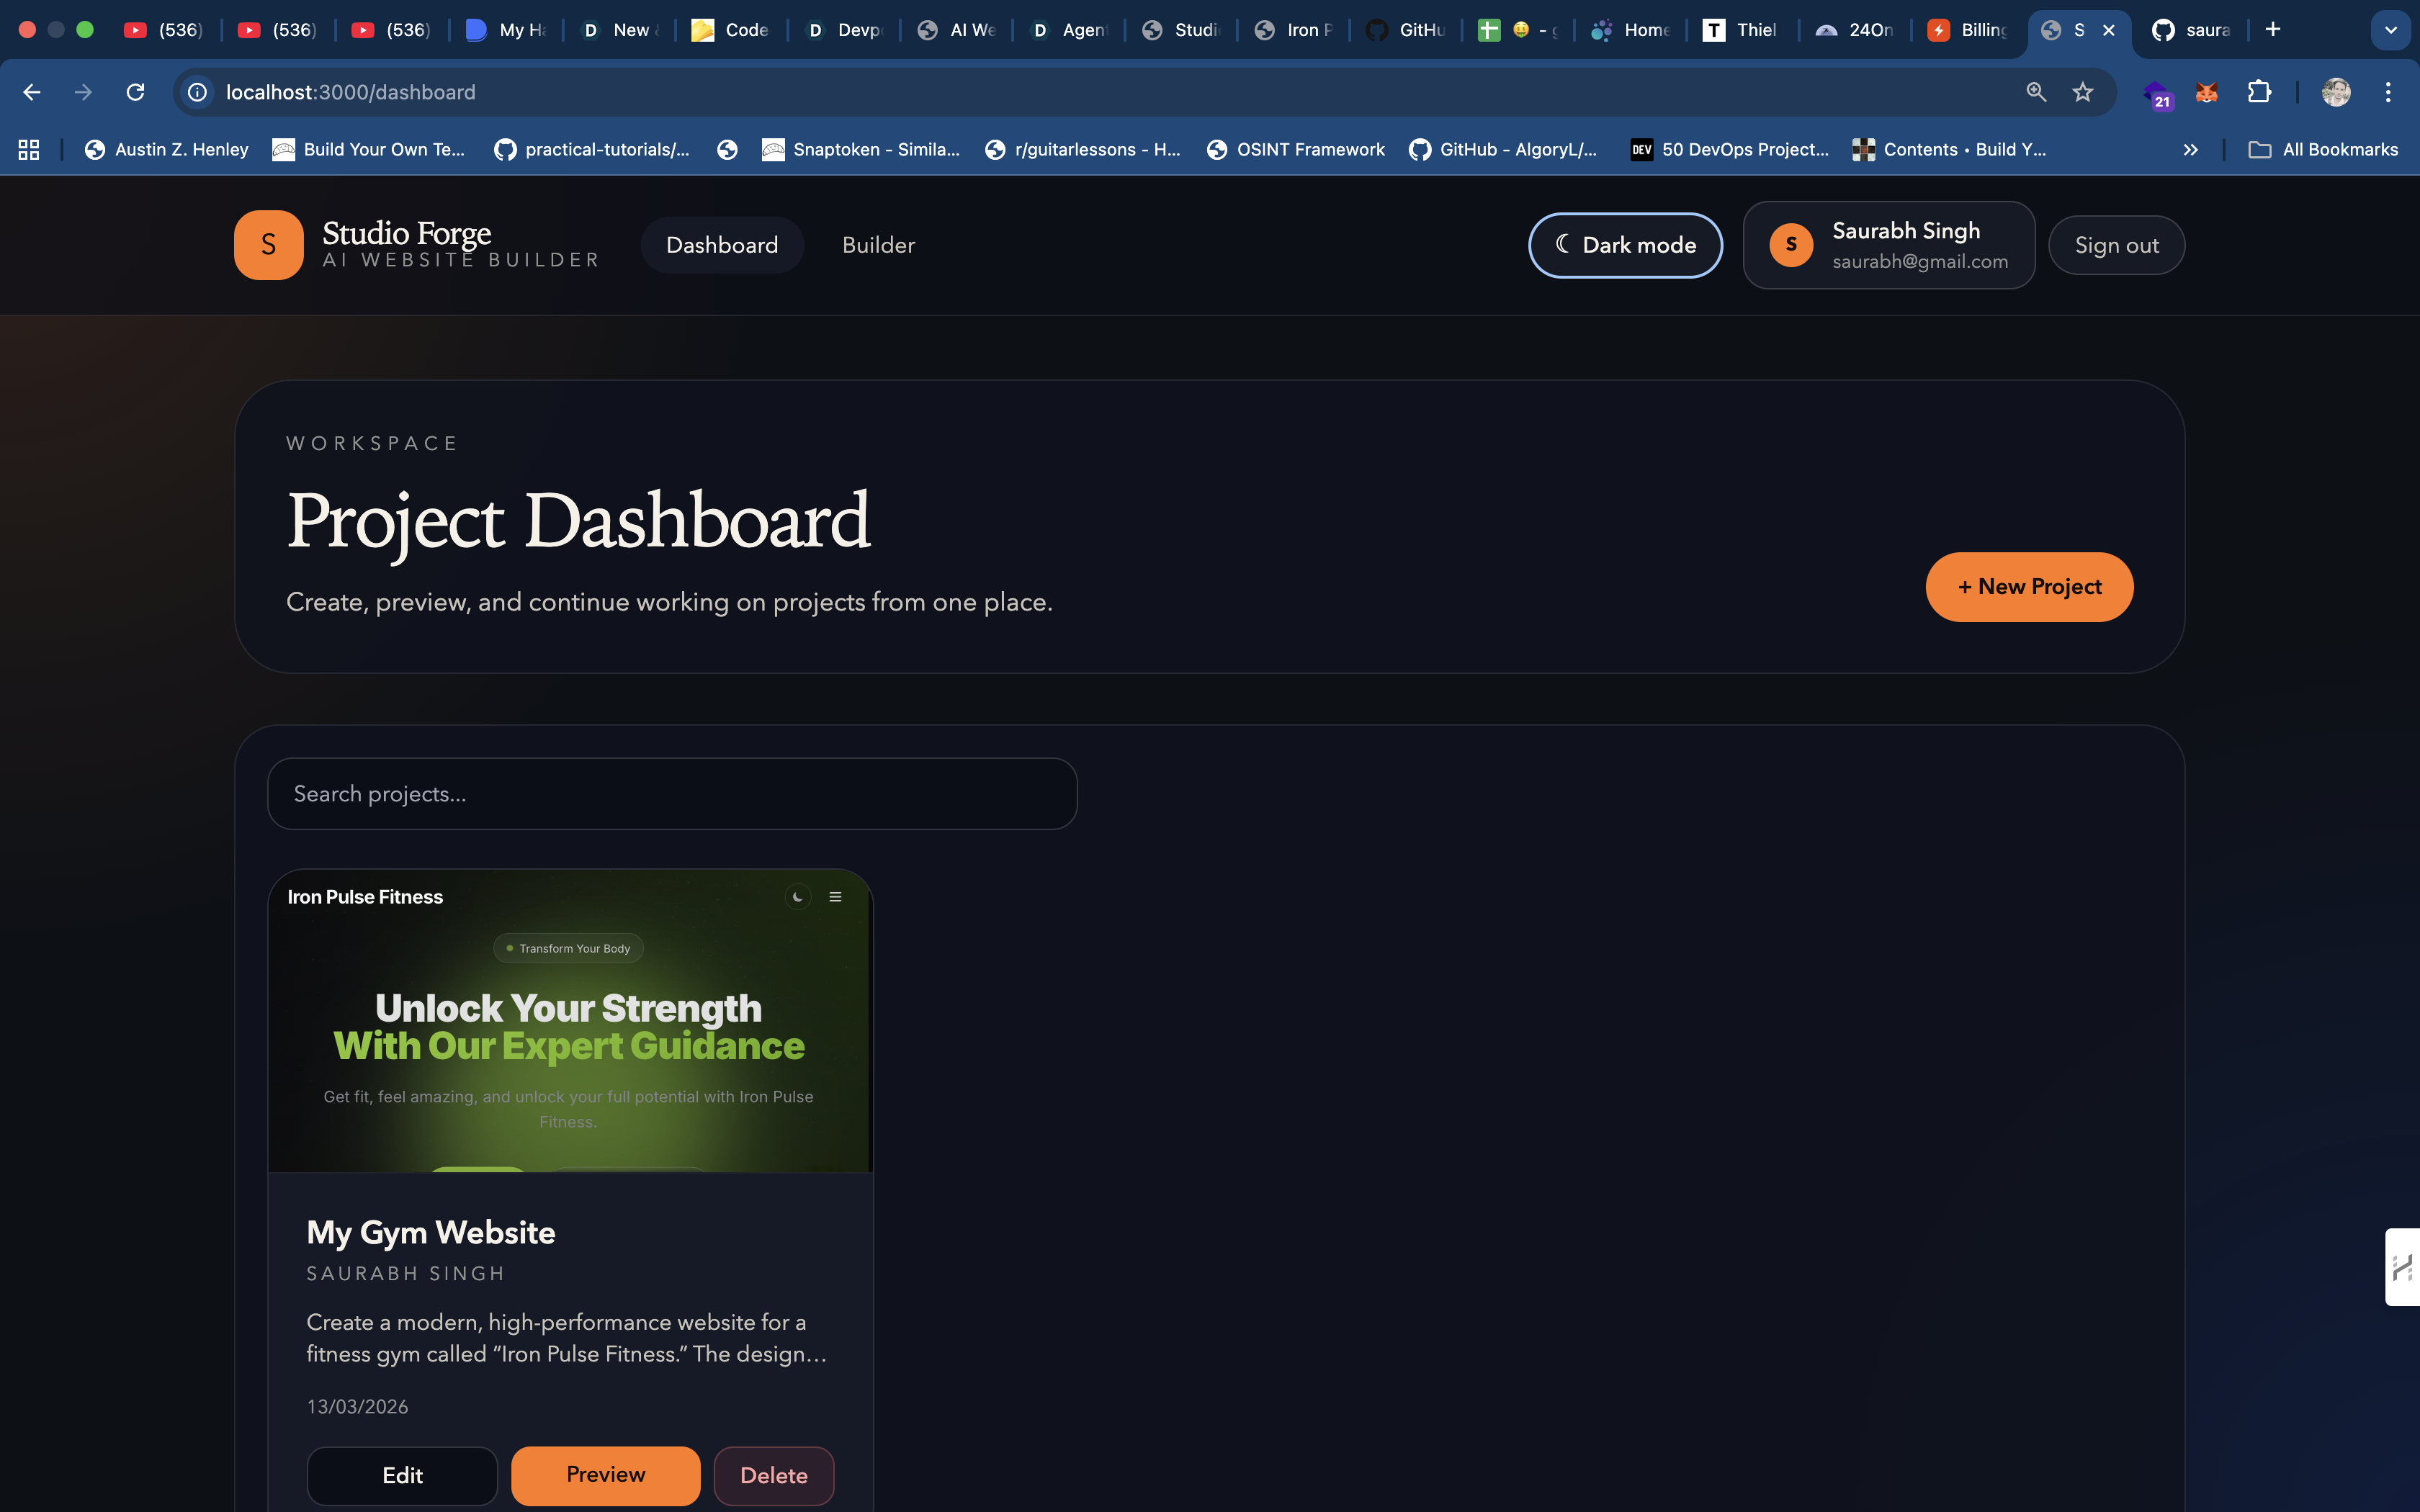Click the browser zoom magnifier icon
2420x1512 pixels.
coord(2036,92)
